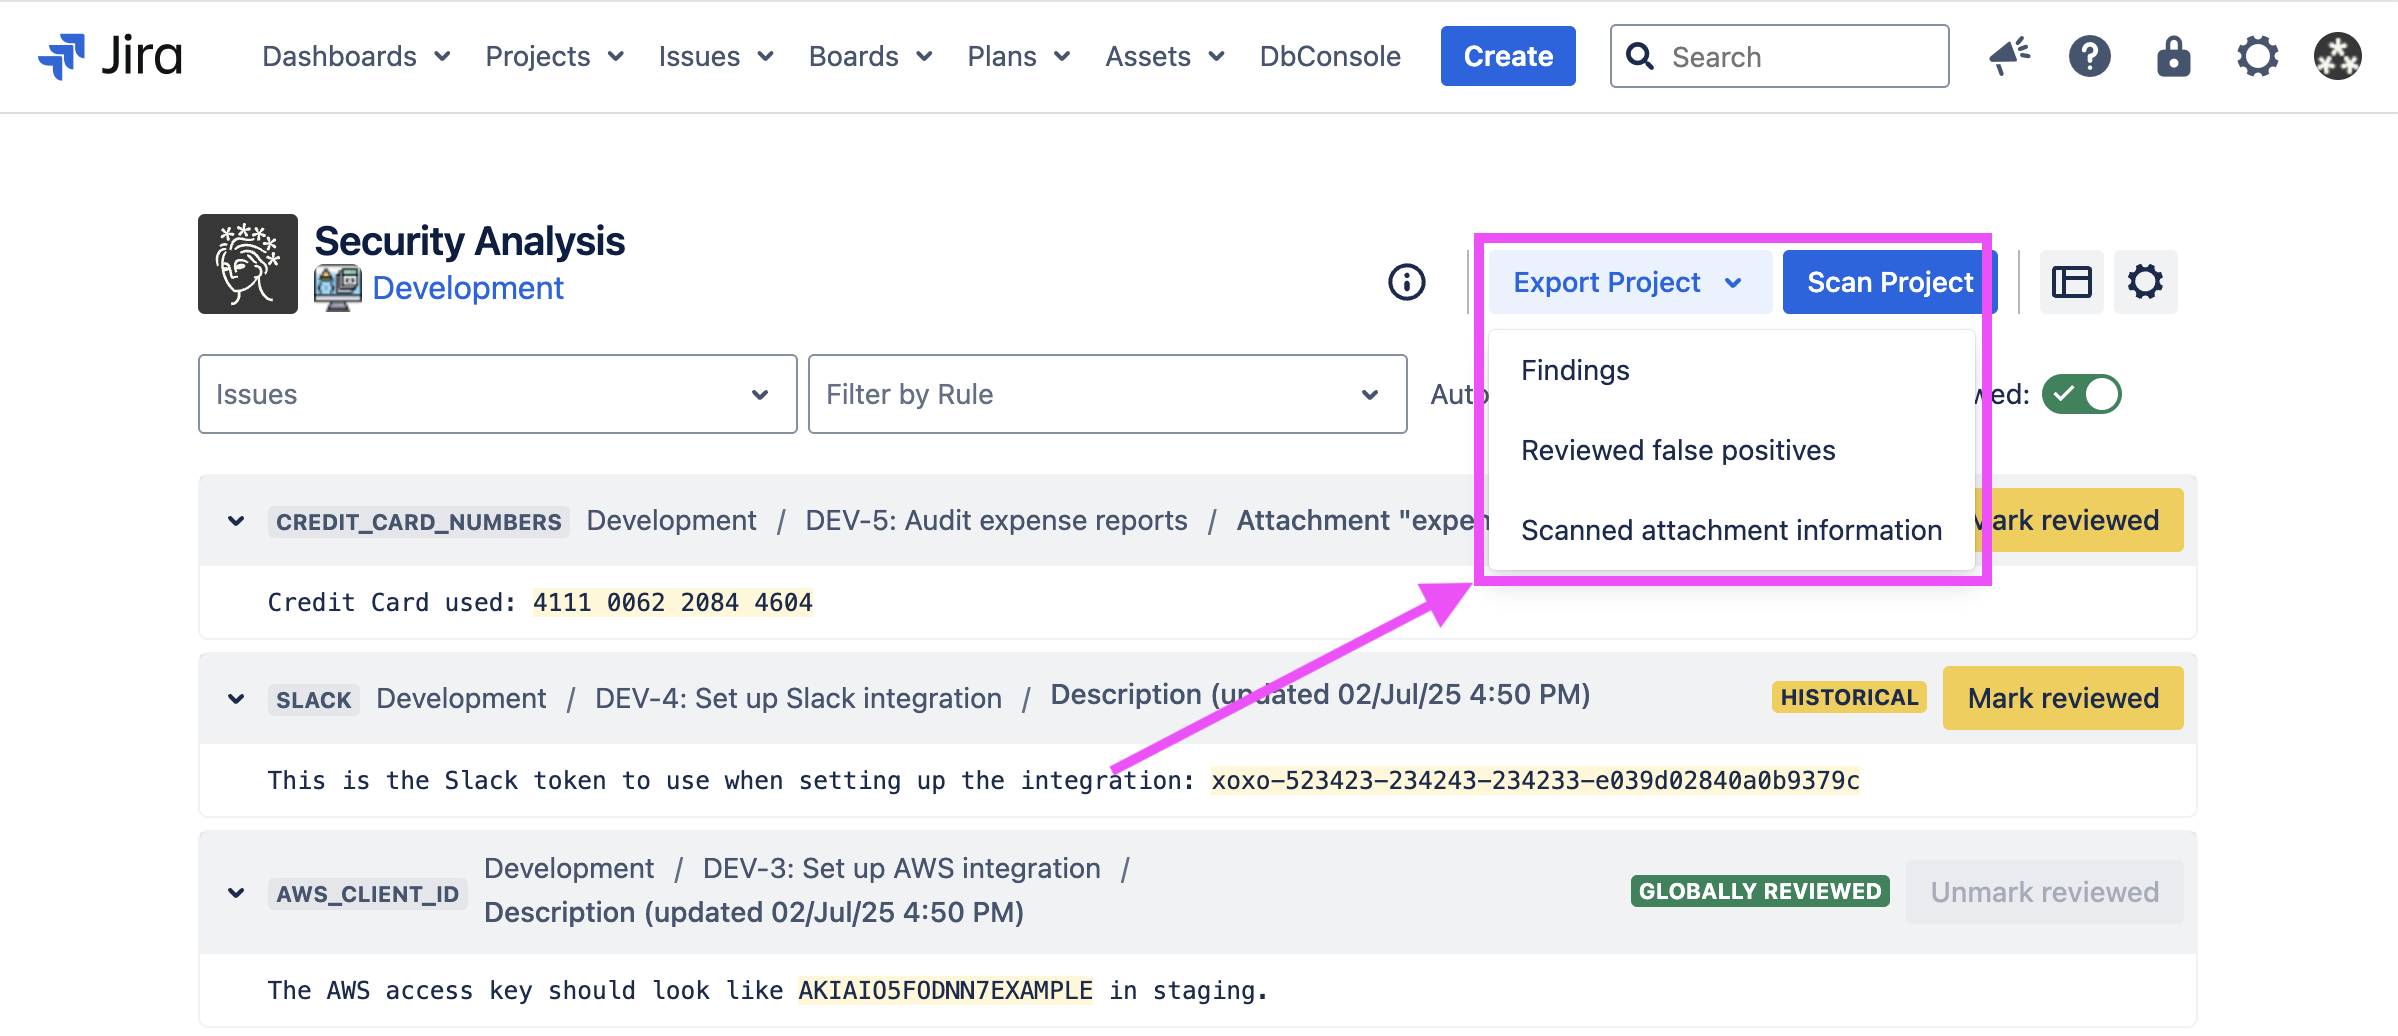
Task: Collapse the CREDIT_CARD_NUMBERS finding row
Action: coord(236,521)
